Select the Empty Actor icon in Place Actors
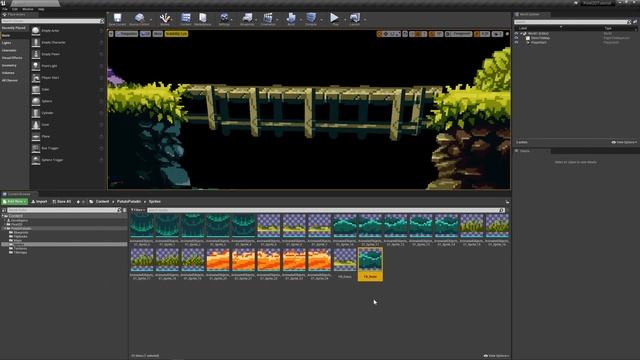Screen dimensions: 640x360 pyautogui.click(x=36, y=31)
